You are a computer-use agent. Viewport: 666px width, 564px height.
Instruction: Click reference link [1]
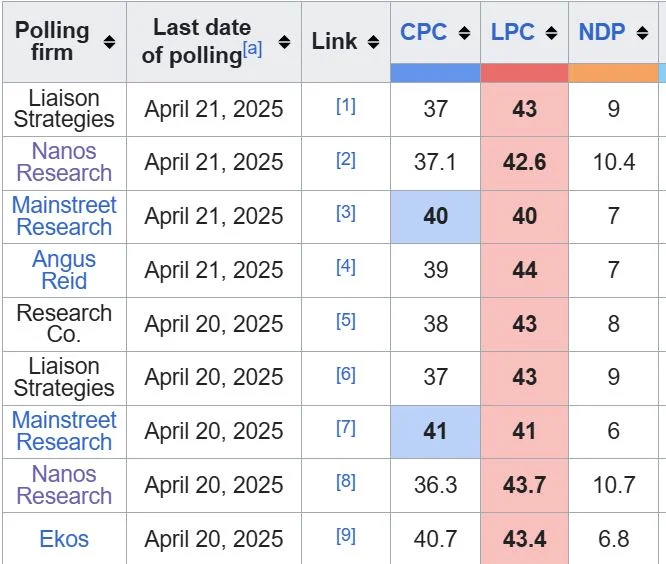(x=345, y=105)
